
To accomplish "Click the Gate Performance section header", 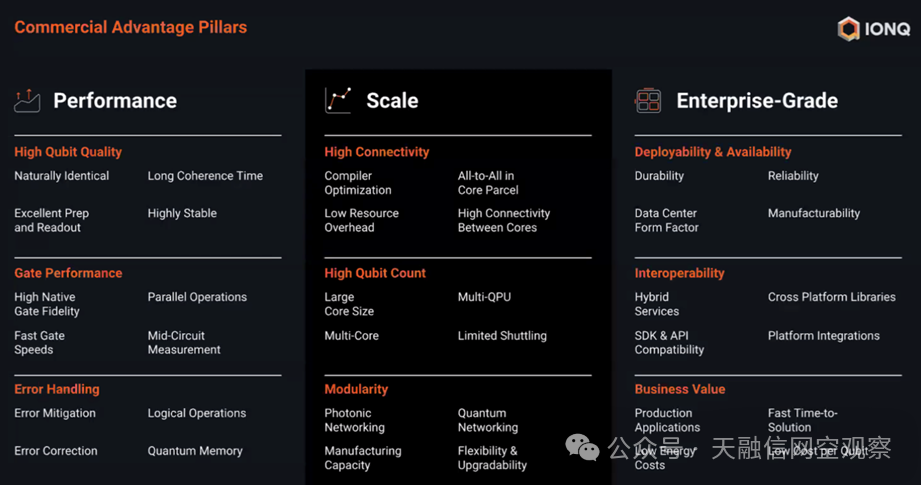I will pyautogui.click(x=68, y=273).
